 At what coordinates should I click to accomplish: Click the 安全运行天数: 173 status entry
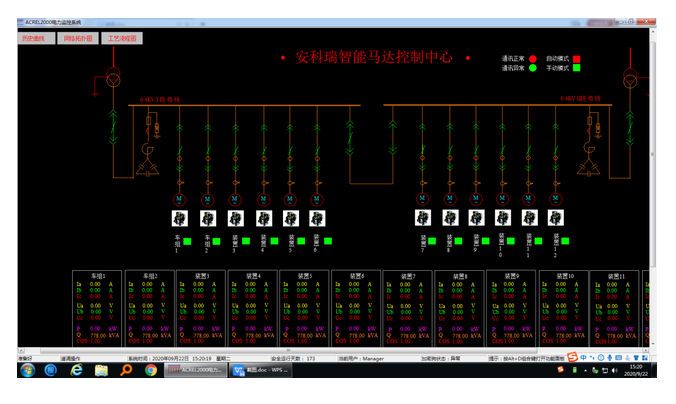[293, 359]
